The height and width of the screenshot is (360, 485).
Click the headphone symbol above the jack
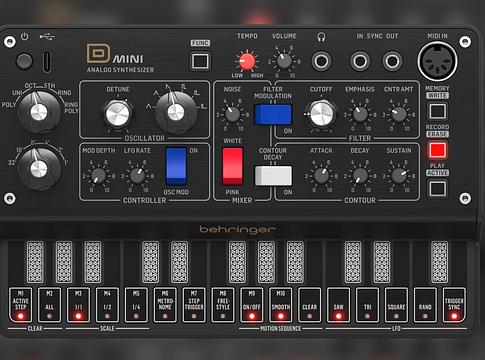[x=321, y=37]
